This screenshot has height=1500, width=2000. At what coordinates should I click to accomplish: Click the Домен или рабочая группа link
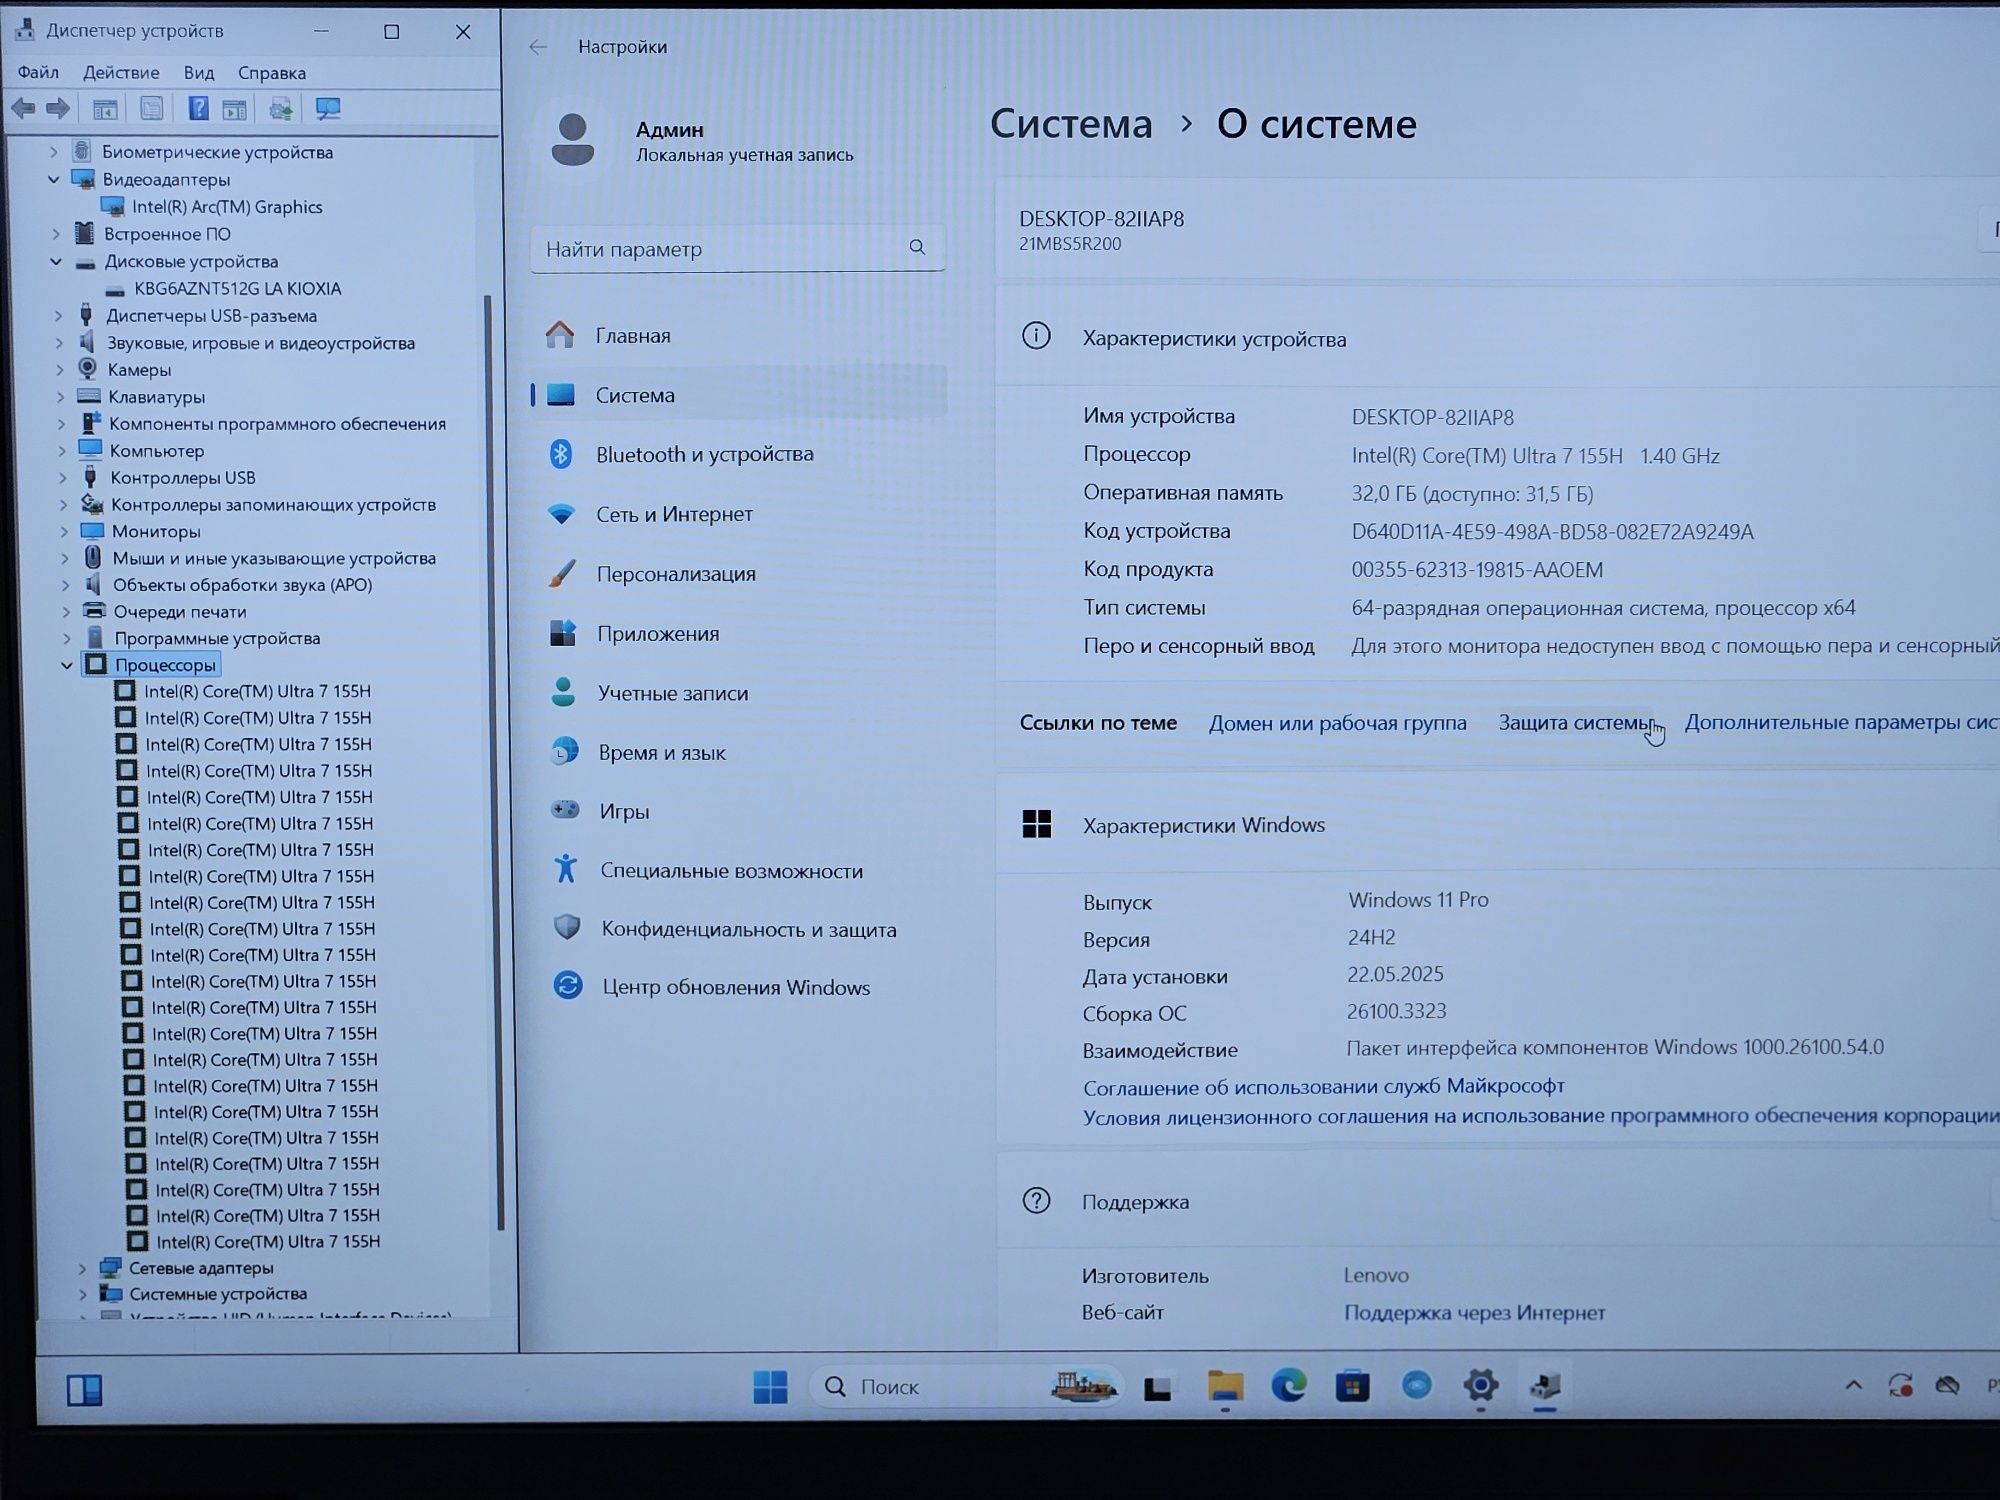(1337, 722)
